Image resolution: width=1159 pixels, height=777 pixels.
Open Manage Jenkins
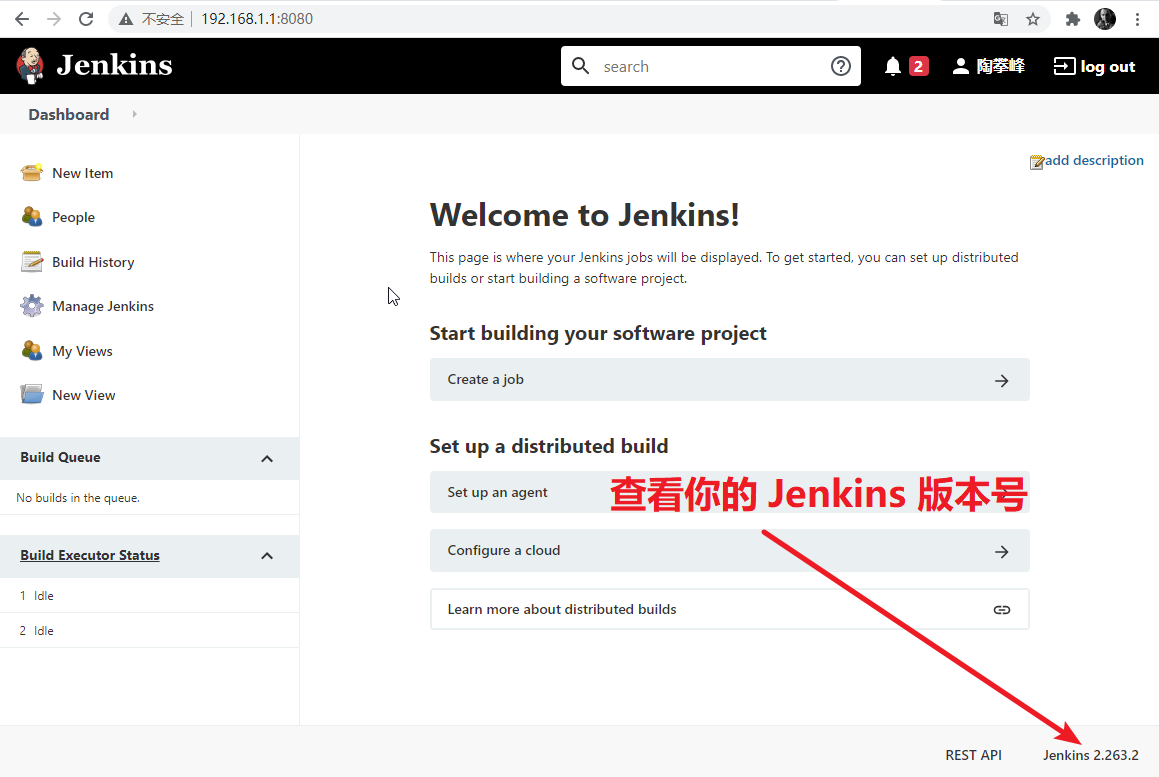pos(103,306)
